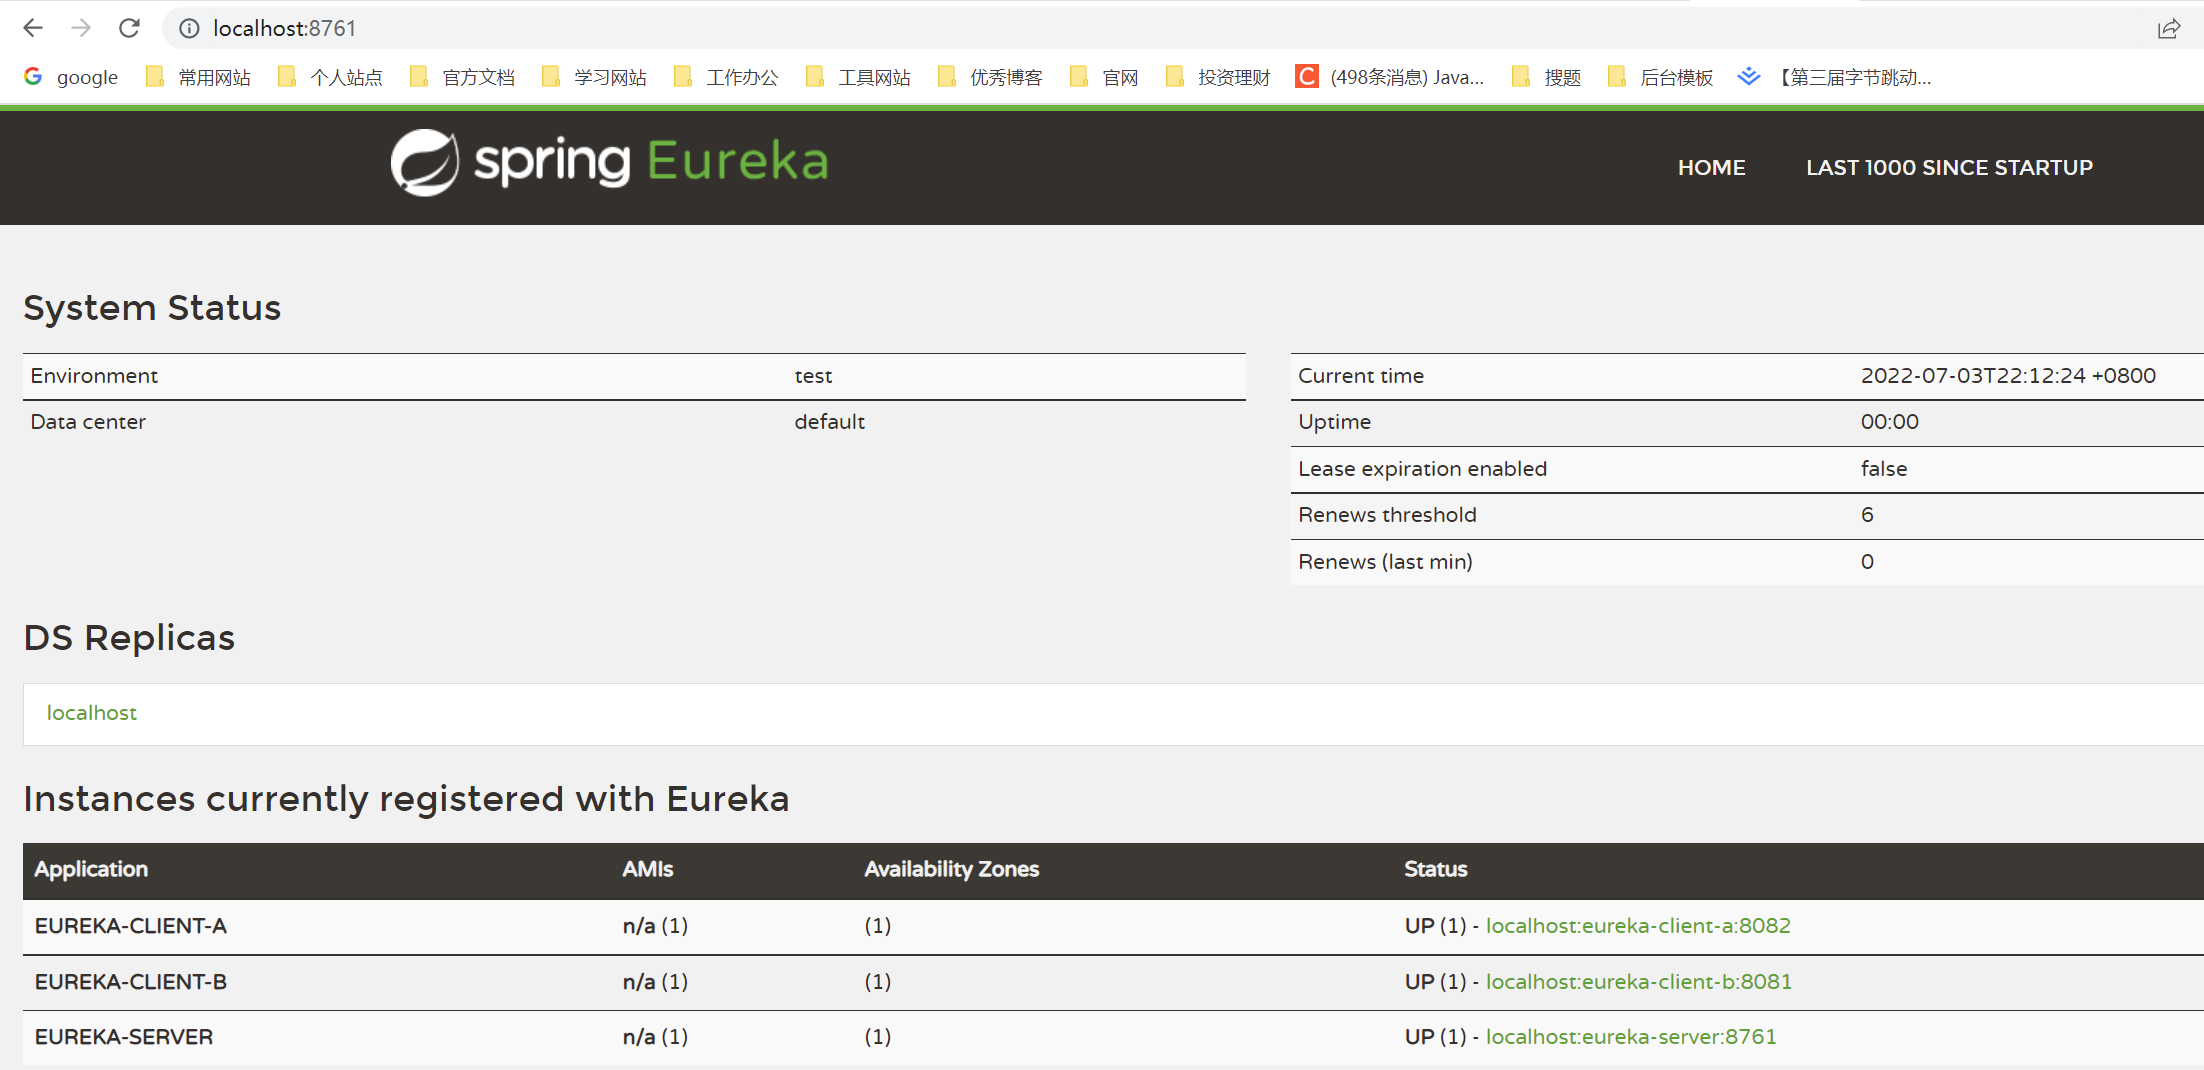Select Lease expiration enabled value false
2204x1070 pixels.
(1884, 469)
